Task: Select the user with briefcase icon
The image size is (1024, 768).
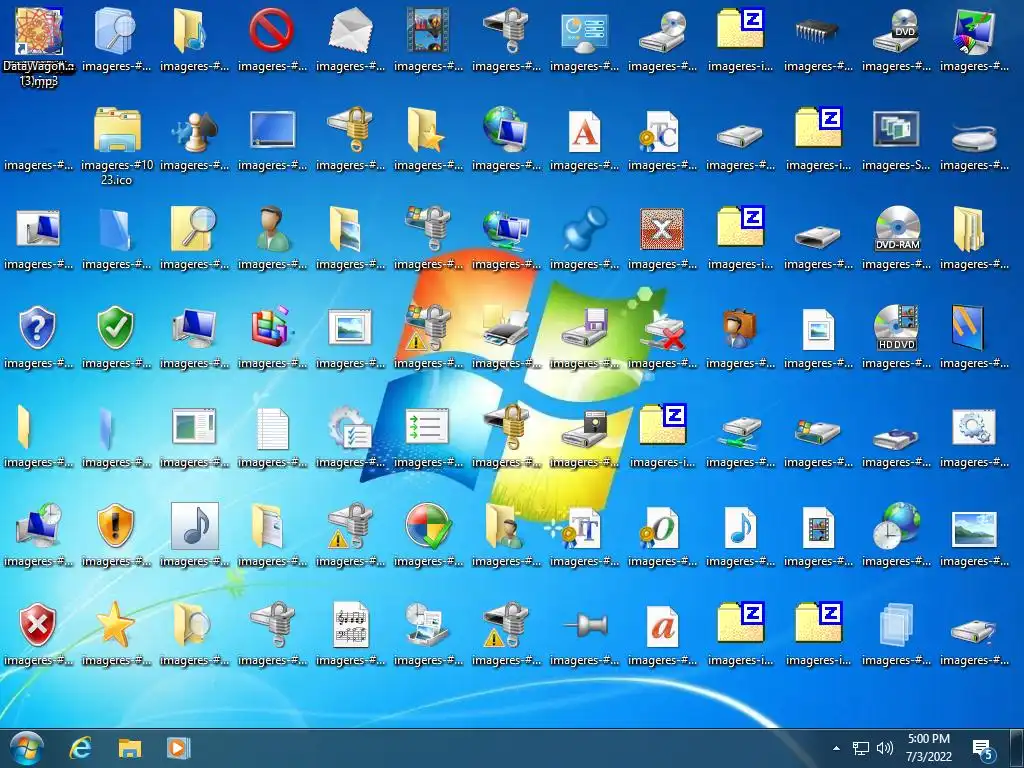Action: (739, 328)
